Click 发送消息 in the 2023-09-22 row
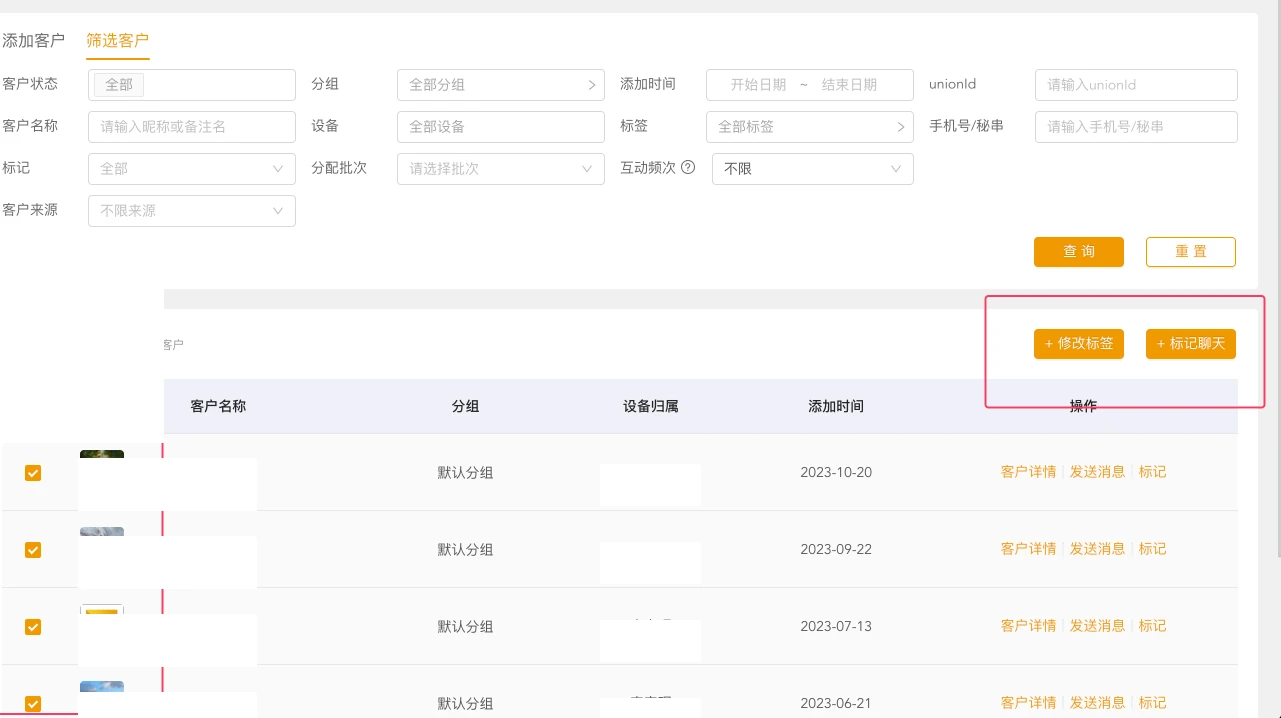Viewport: 1281px width, 718px height. pos(1097,549)
